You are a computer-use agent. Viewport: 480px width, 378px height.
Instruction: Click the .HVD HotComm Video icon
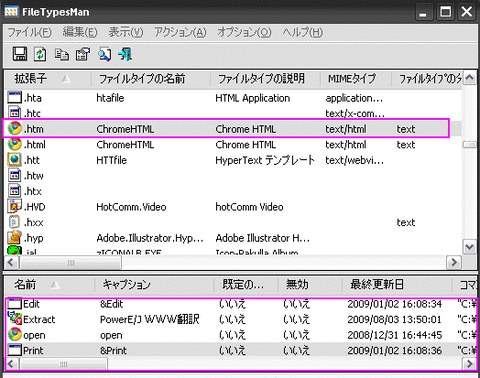coord(15,206)
